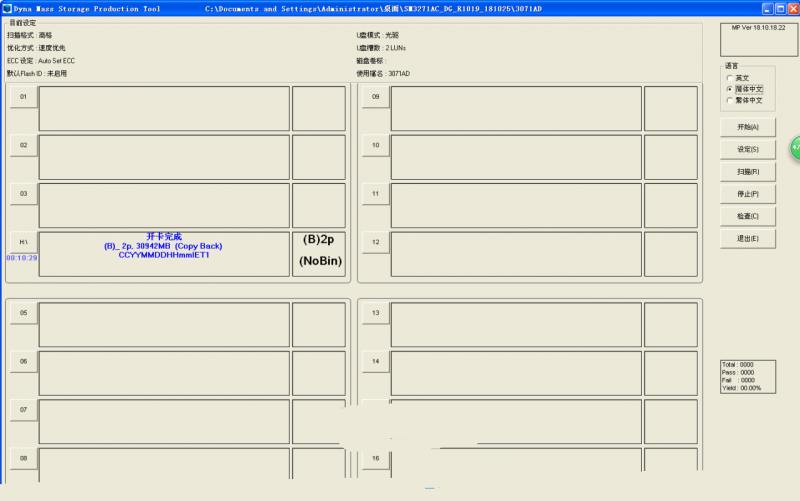The width and height of the screenshot is (800, 501).
Task: Click the 开始(A) start button
Action: point(747,127)
